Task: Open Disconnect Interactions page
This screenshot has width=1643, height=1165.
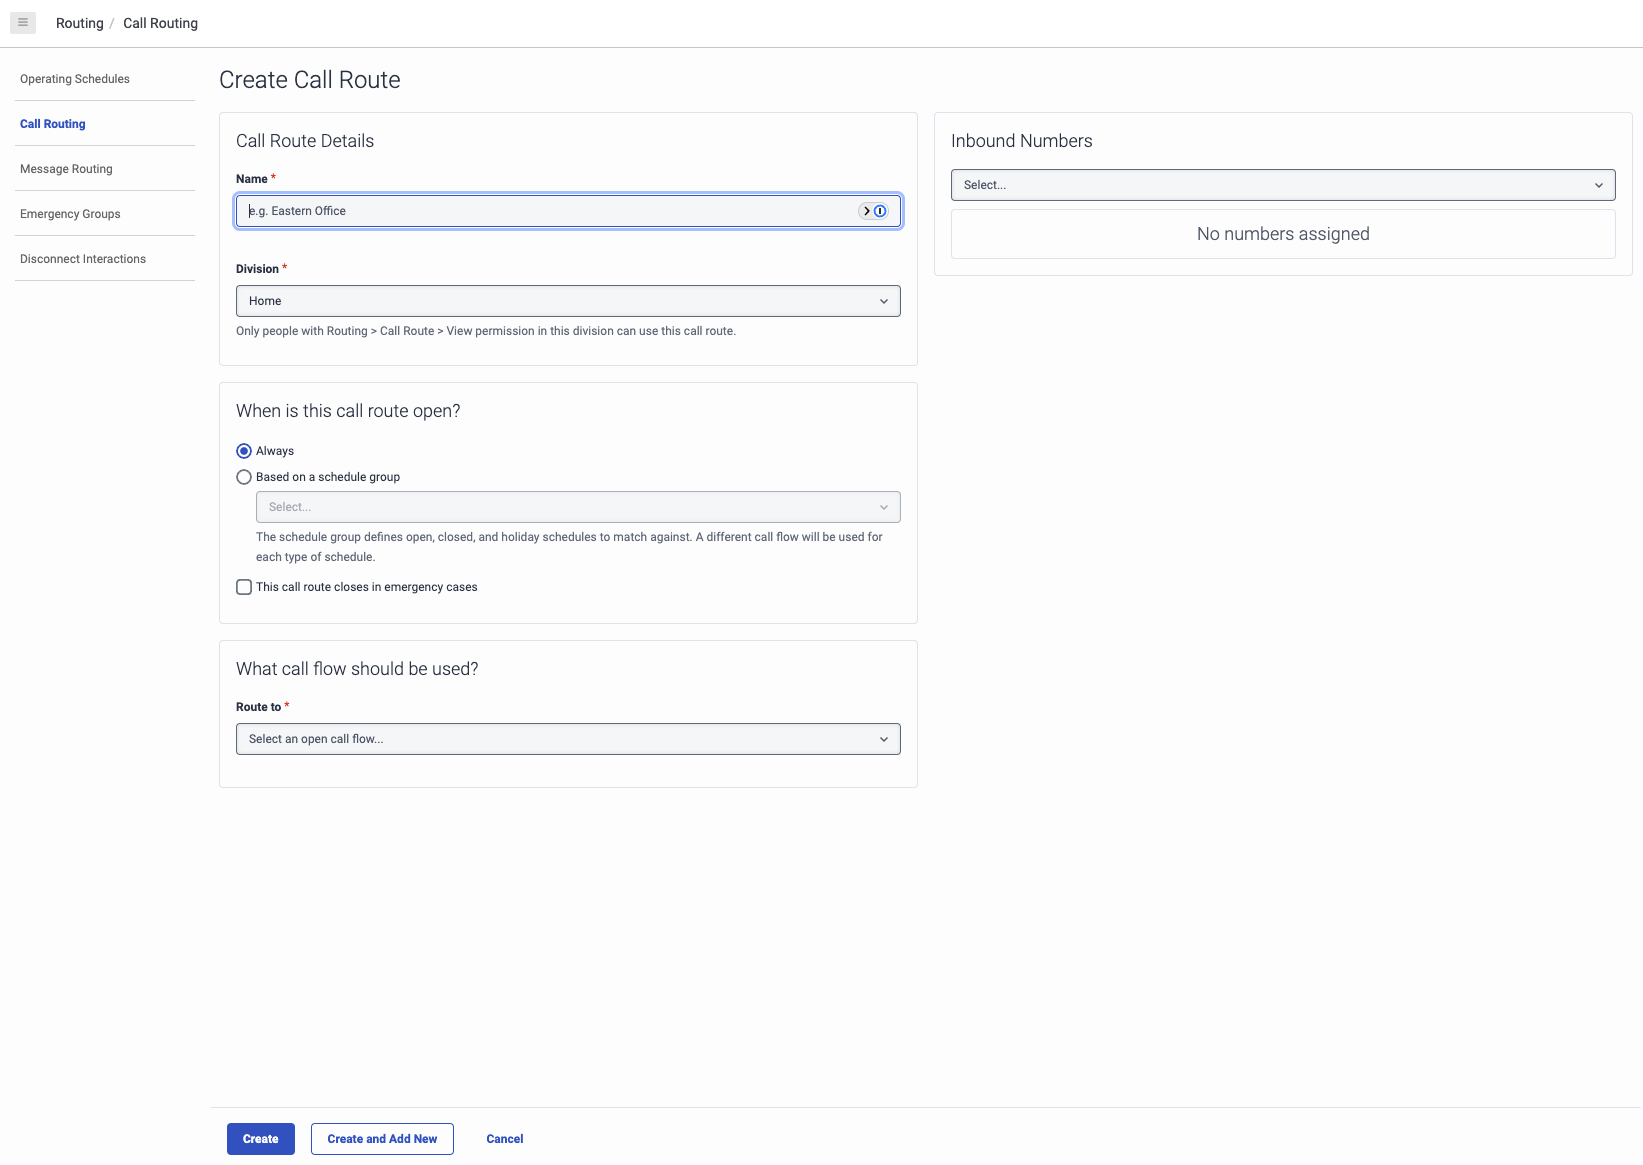Action: pos(83,259)
